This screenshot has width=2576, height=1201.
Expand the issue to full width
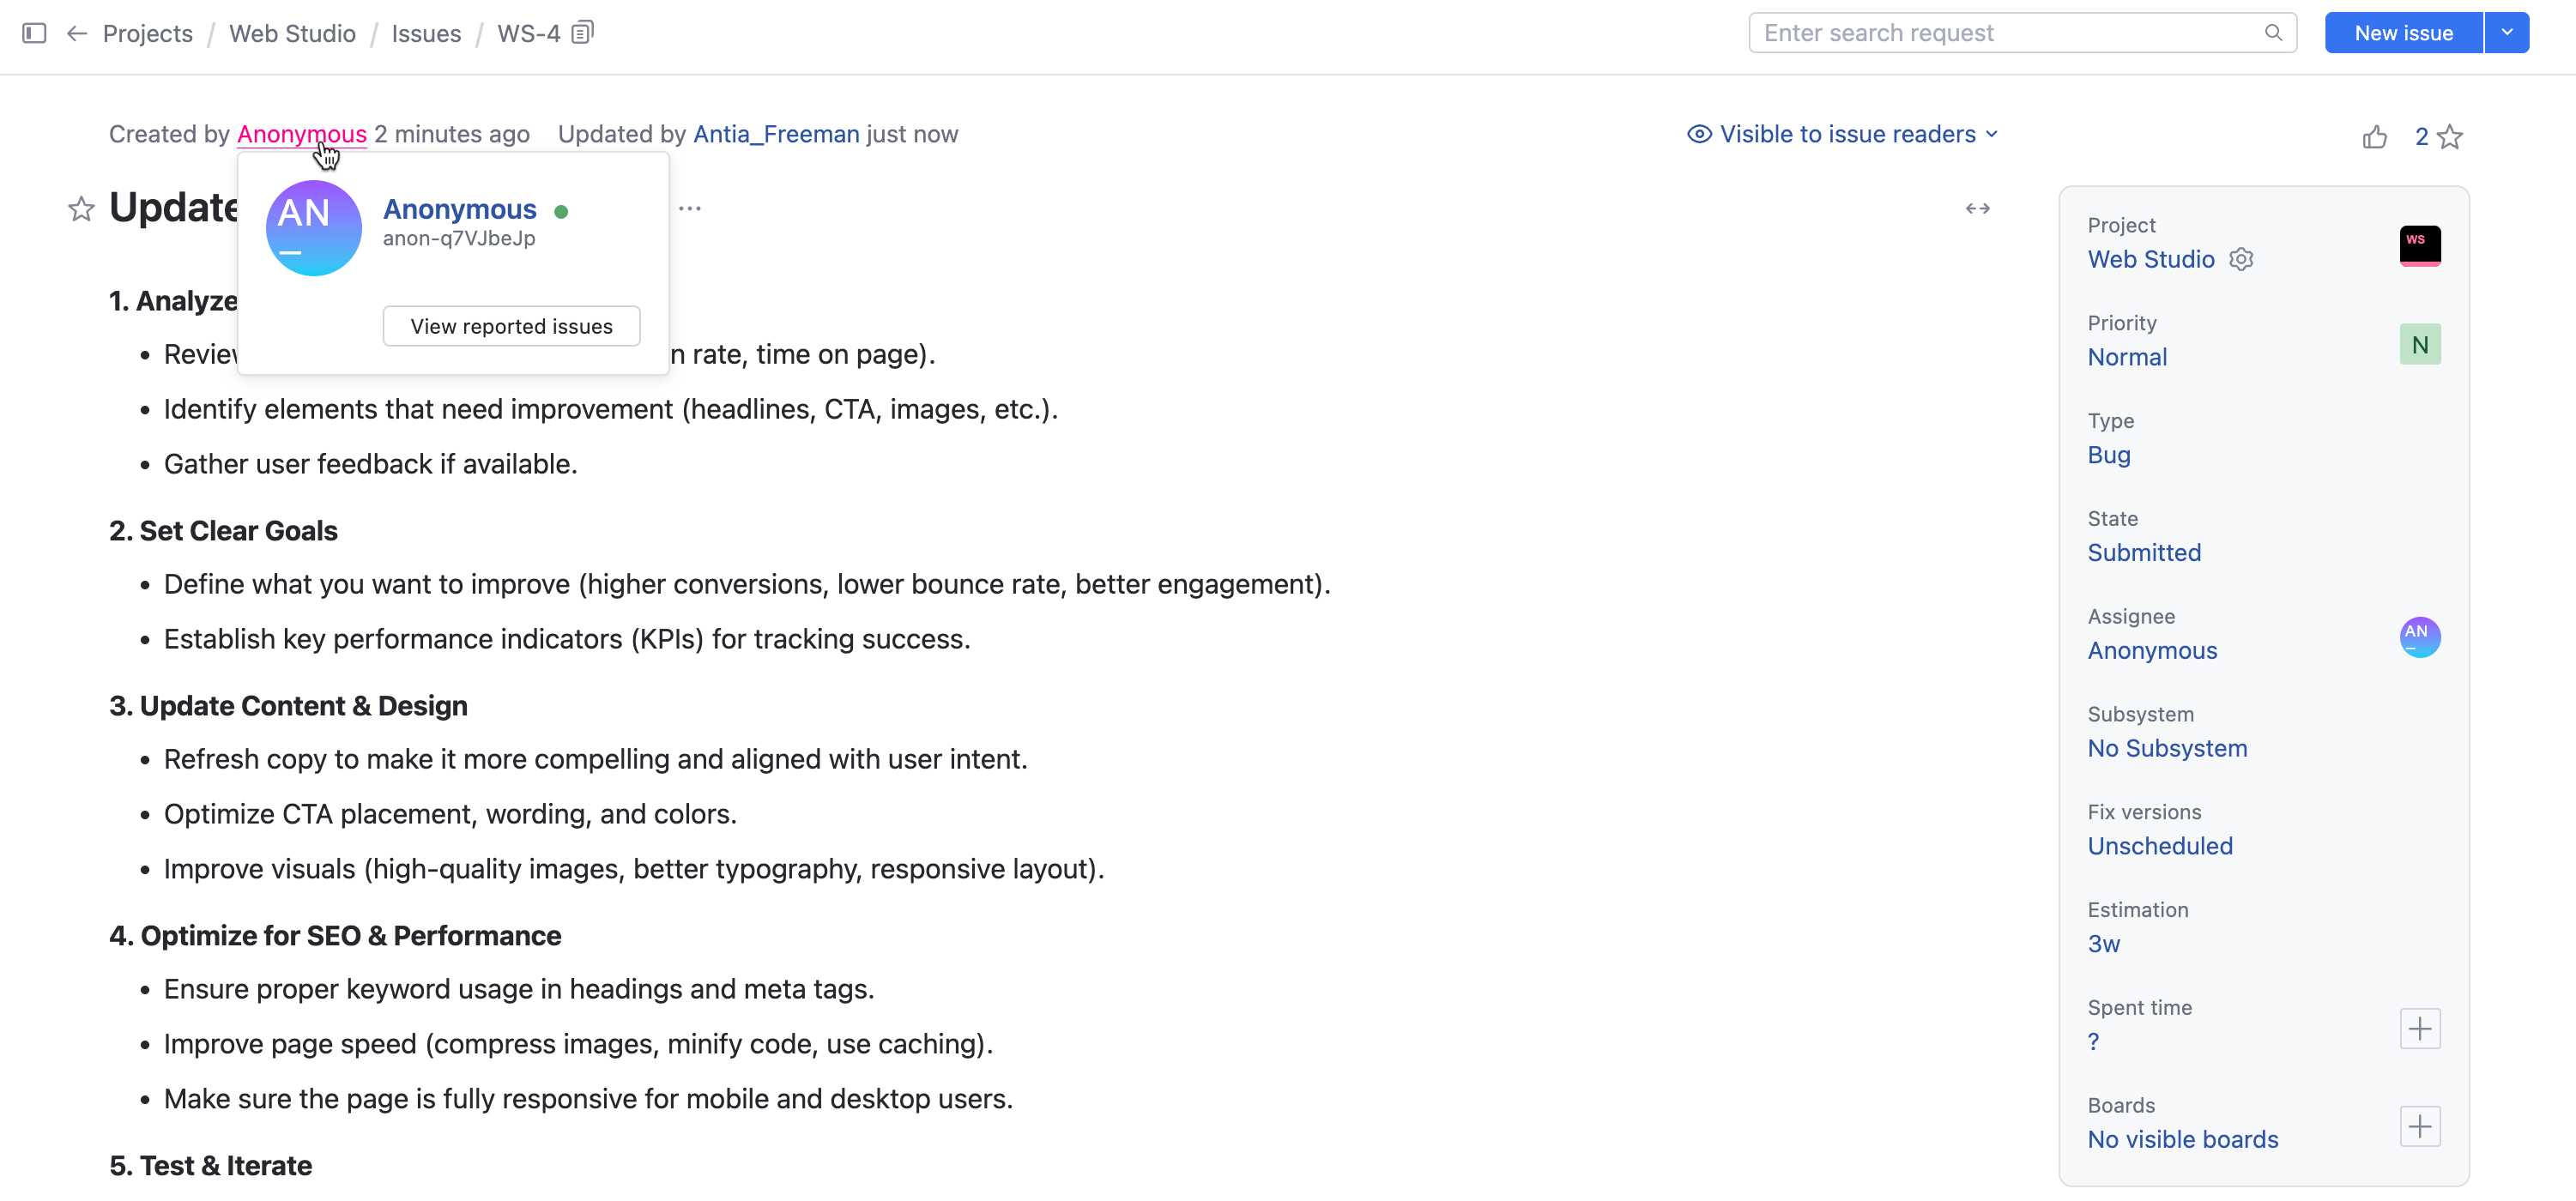(x=1977, y=208)
